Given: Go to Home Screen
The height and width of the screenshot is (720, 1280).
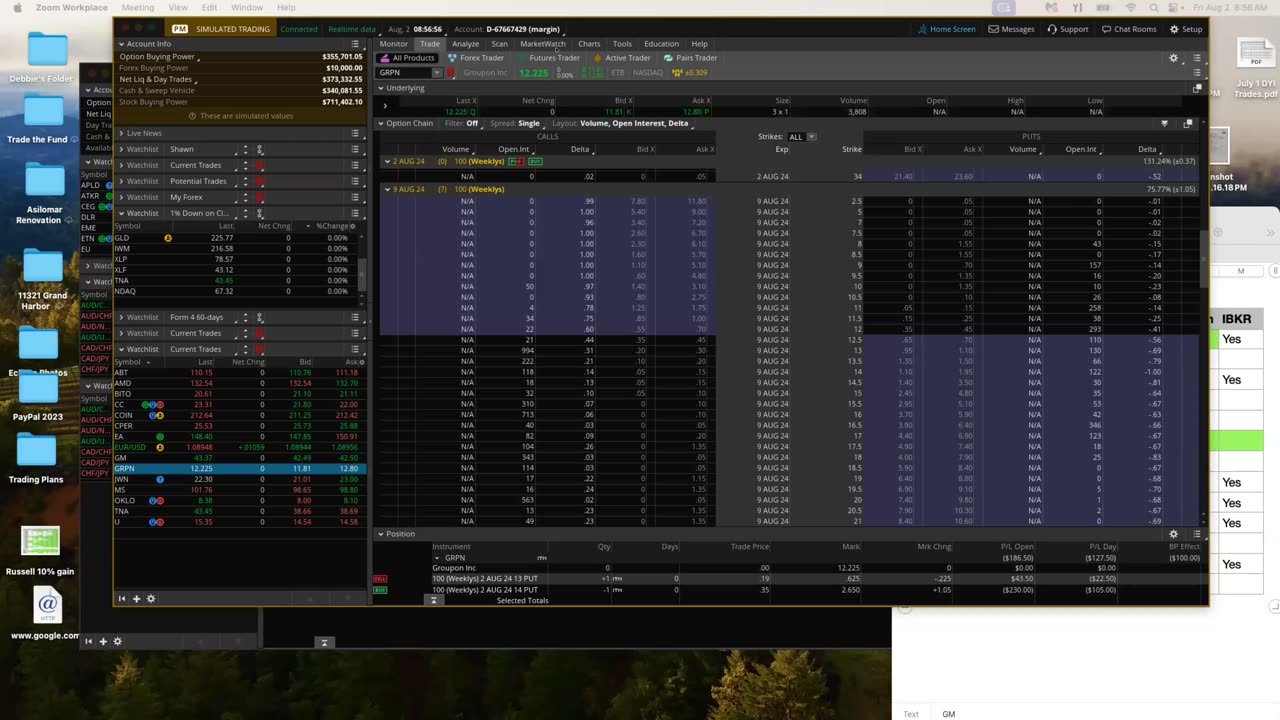Looking at the screenshot, I should [945, 29].
